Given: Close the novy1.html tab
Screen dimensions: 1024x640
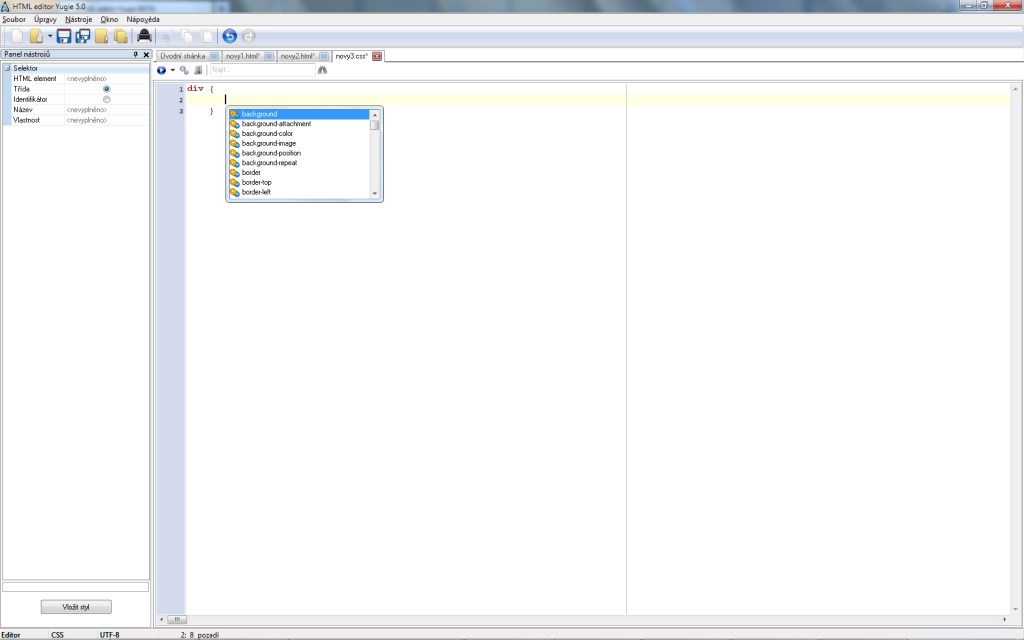Looking at the screenshot, I should (x=269, y=57).
